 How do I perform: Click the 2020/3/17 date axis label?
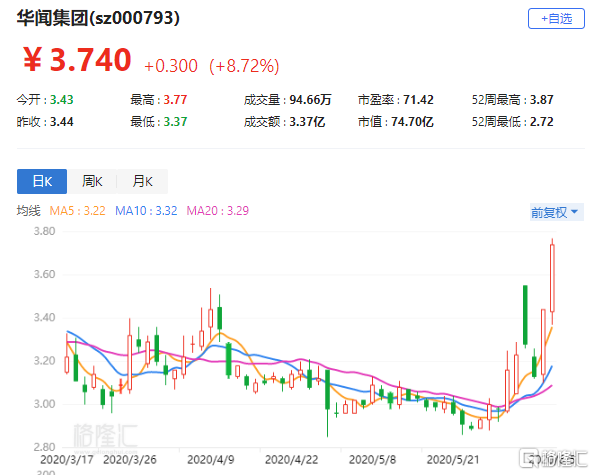(67, 459)
